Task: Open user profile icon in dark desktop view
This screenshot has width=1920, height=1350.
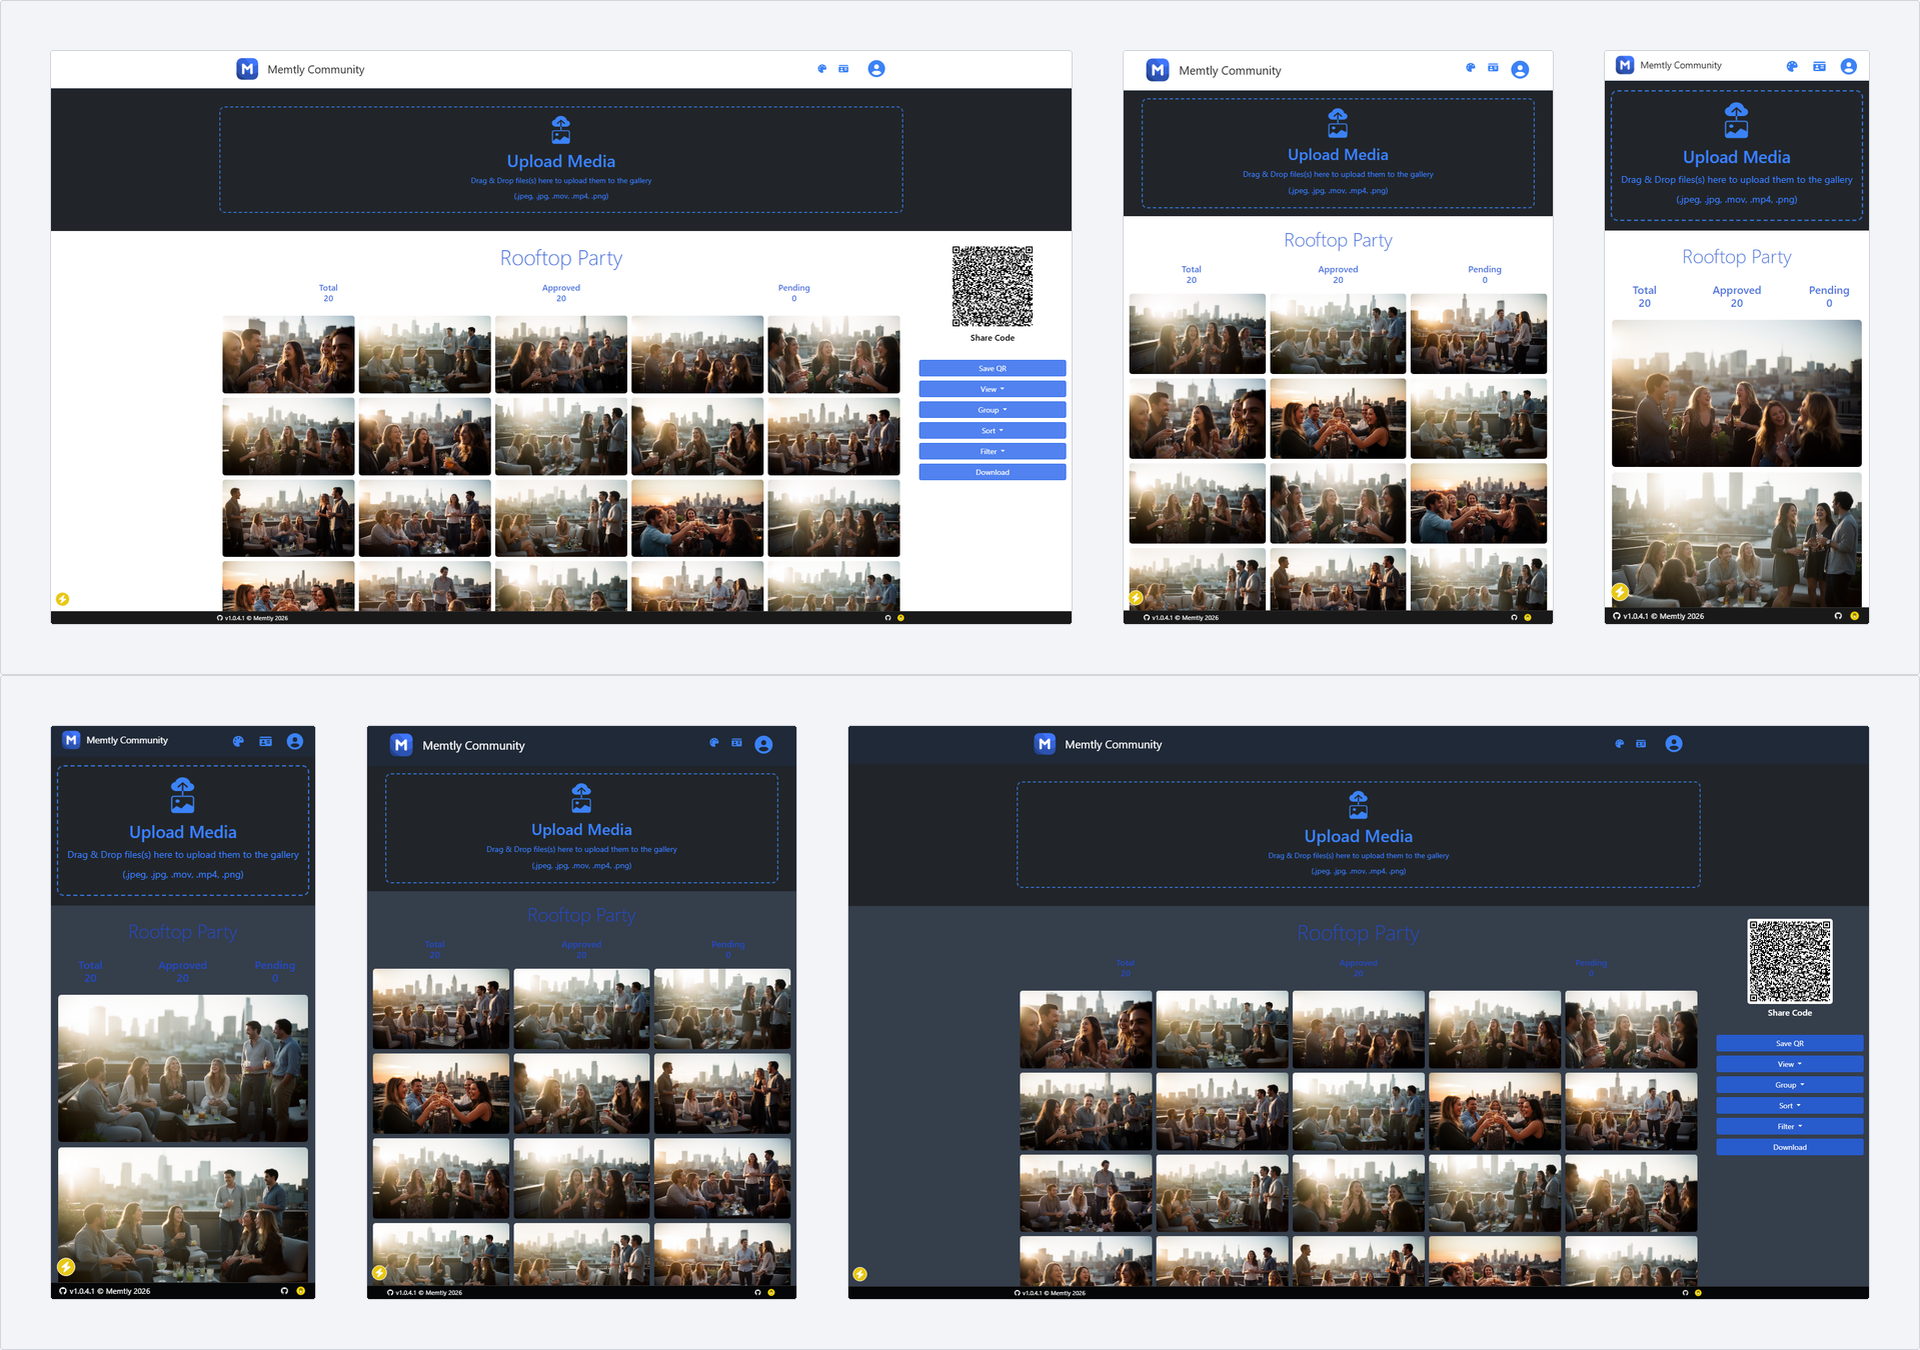Action: (x=1674, y=744)
